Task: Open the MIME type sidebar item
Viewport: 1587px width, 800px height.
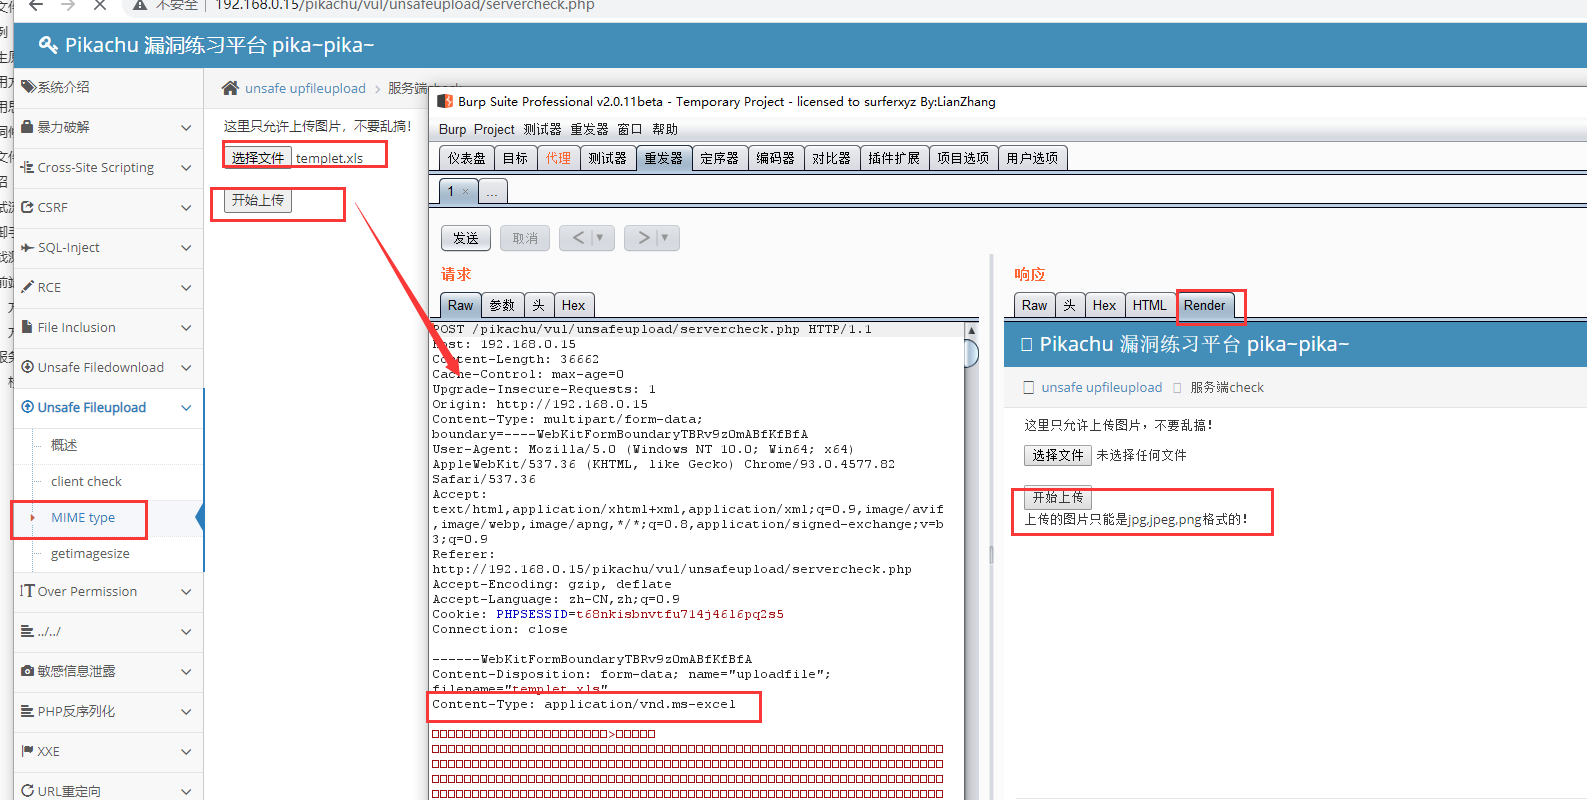Action: tap(83, 518)
